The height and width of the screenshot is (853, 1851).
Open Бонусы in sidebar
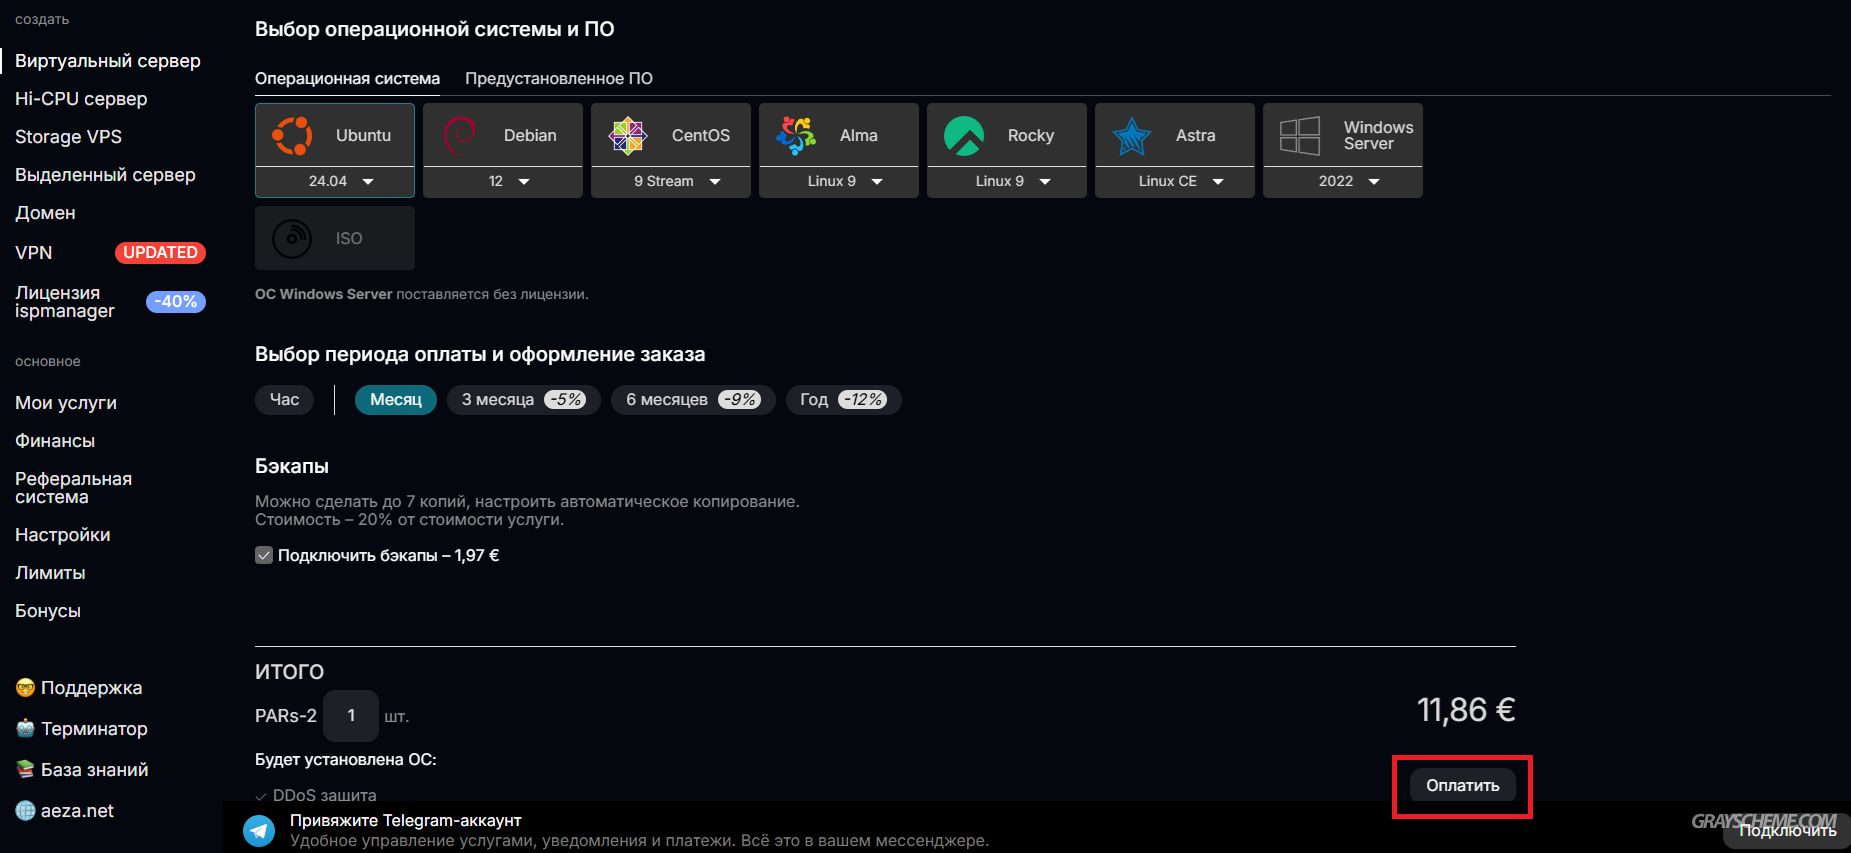[x=48, y=611]
